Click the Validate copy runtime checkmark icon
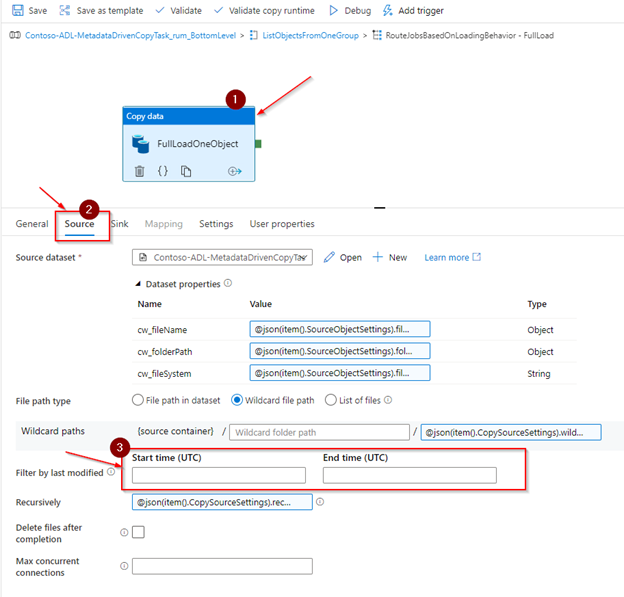The image size is (624, 597). pos(218,10)
